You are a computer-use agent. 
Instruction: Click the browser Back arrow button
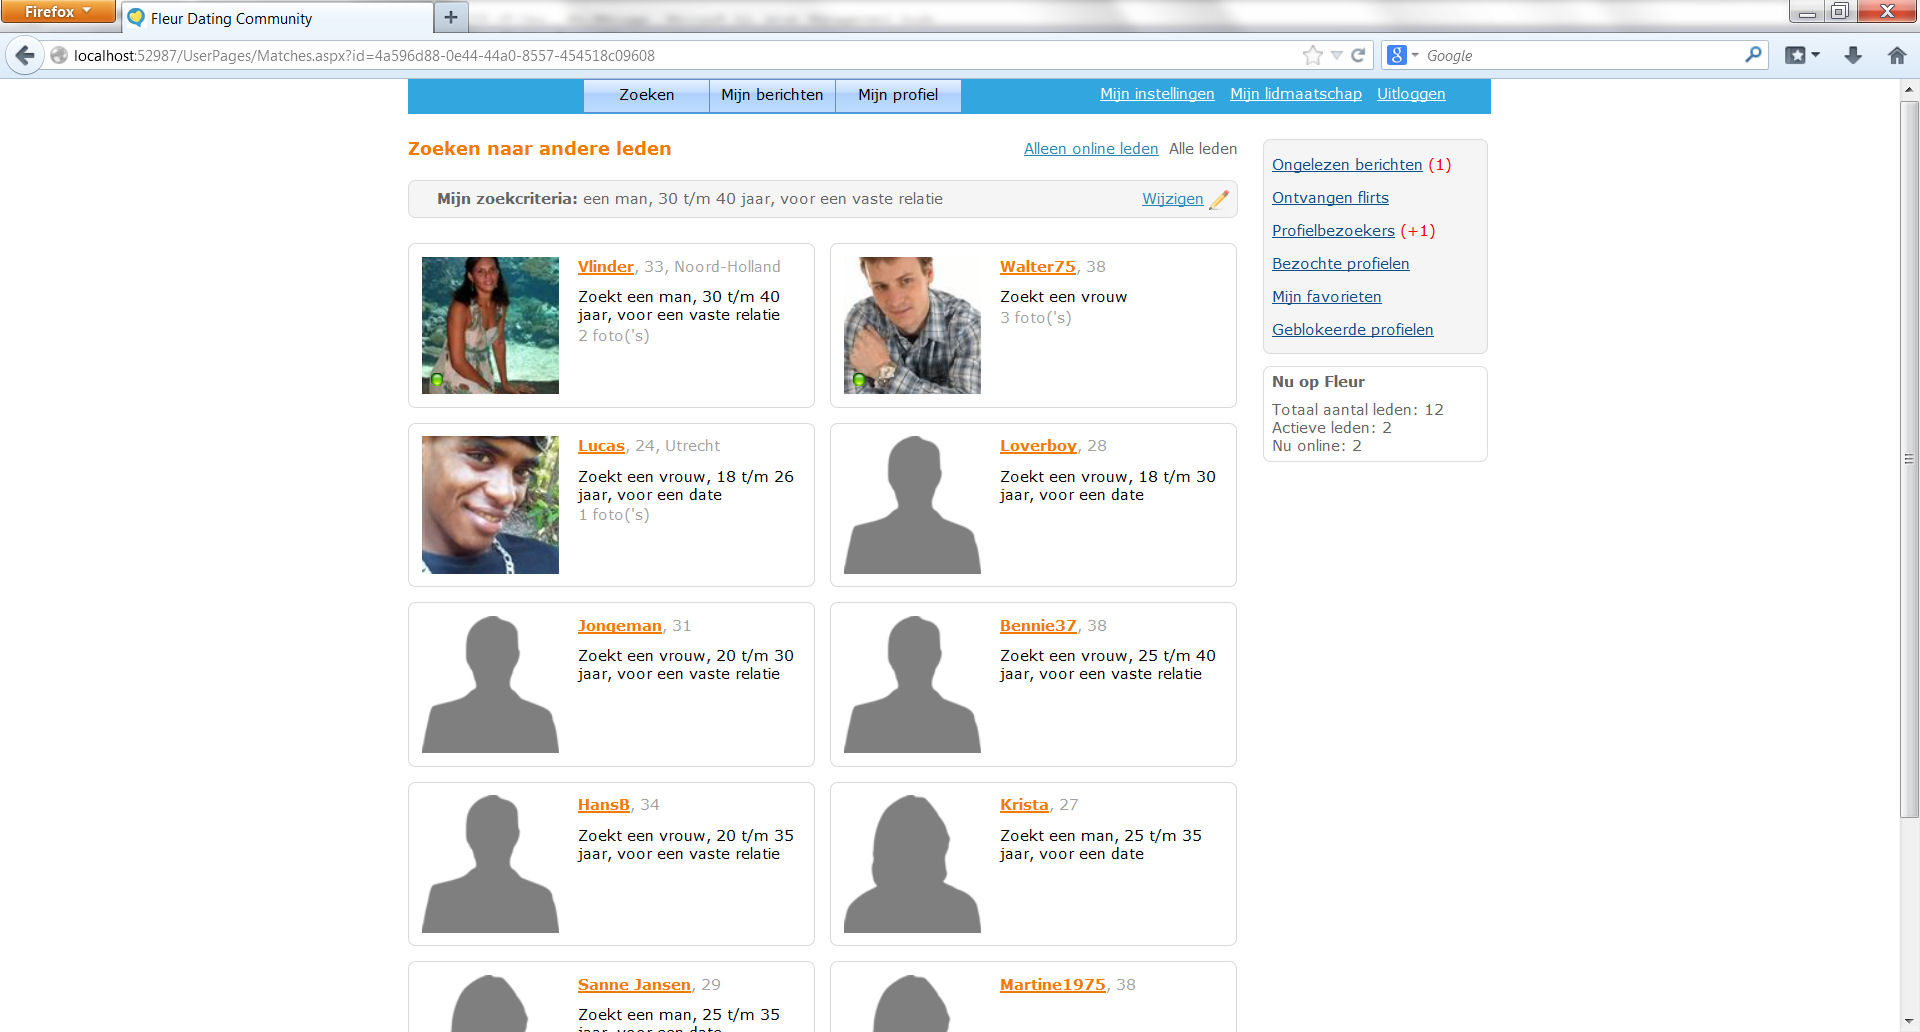pos(26,56)
